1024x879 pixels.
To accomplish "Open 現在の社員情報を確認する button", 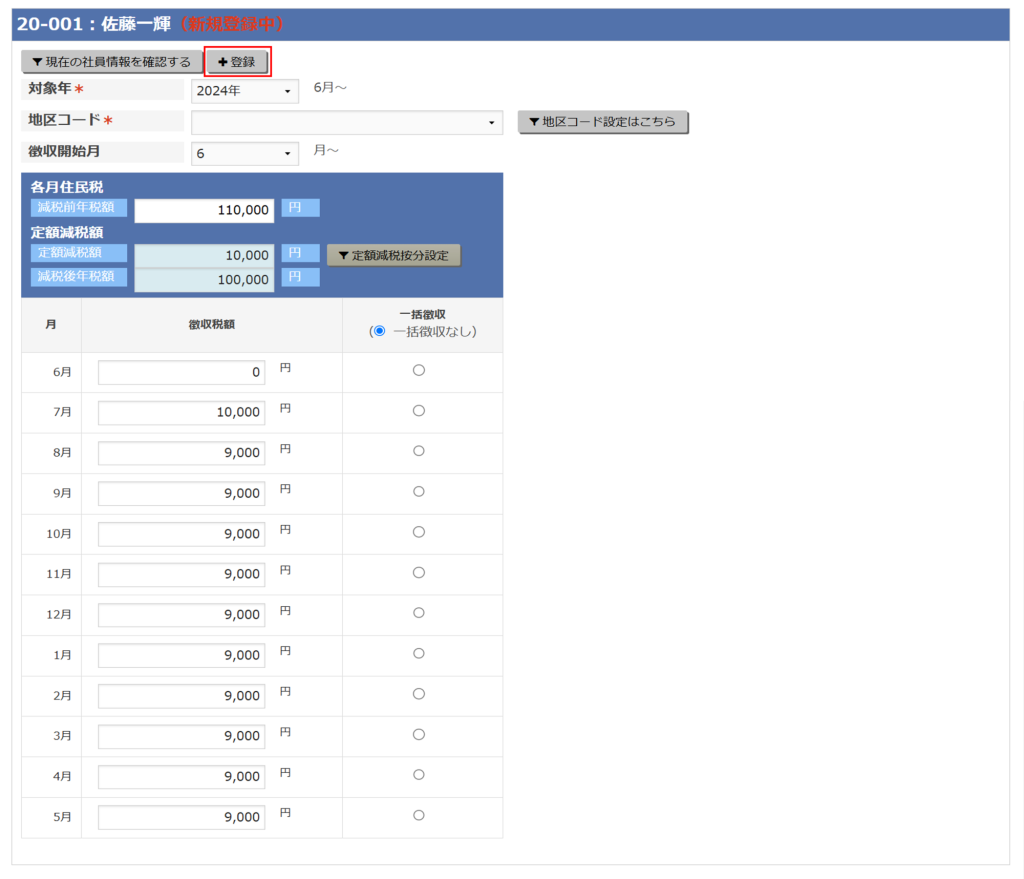I will (x=112, y=62).
